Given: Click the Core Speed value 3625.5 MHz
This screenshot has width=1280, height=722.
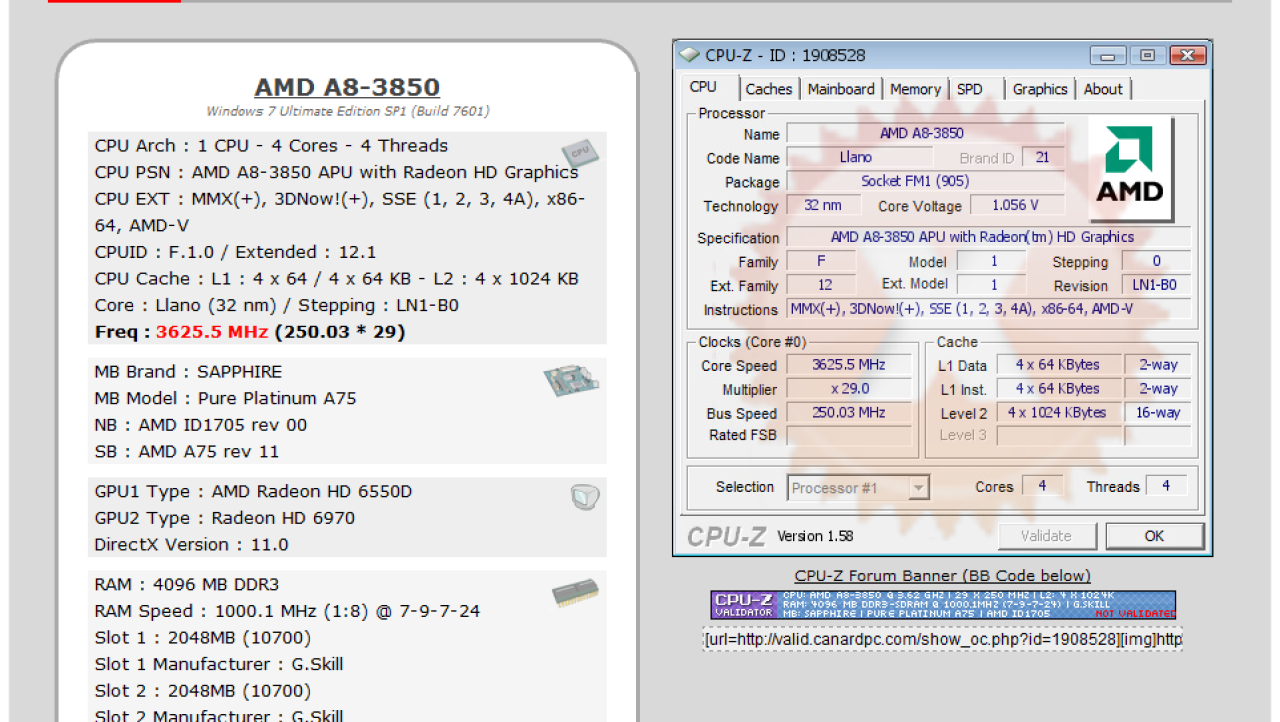Looking at the screenshot, I should point(849,365).
